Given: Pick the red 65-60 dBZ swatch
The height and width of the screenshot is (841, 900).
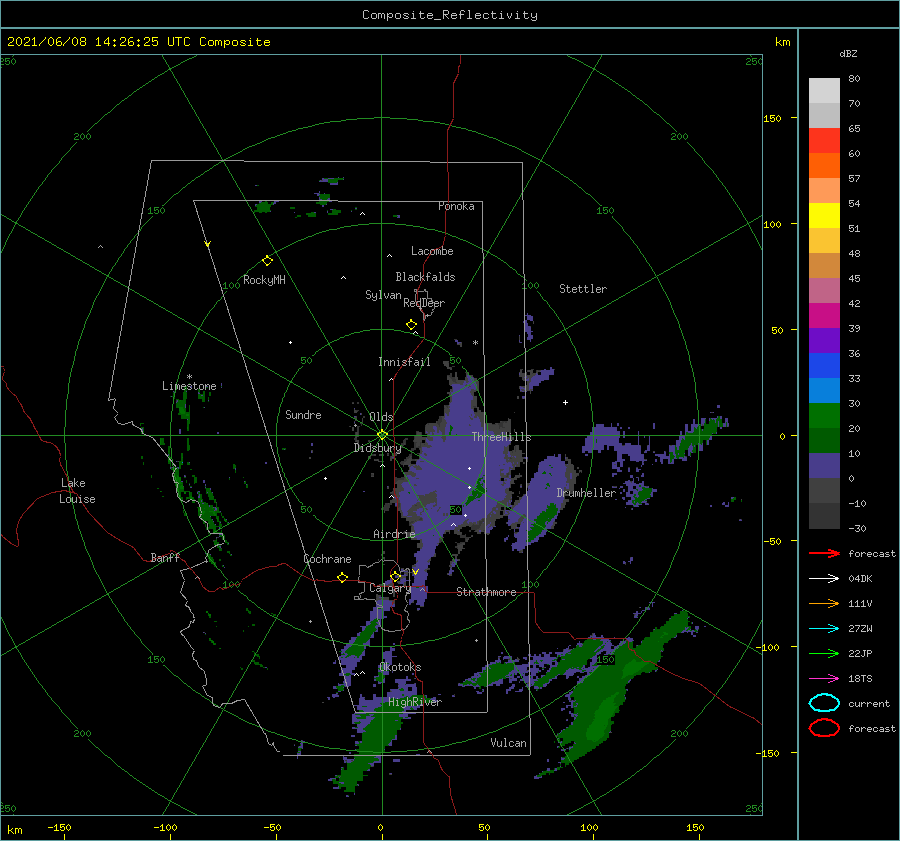Looking at the screenshot, I should click(x=824, y=141).
